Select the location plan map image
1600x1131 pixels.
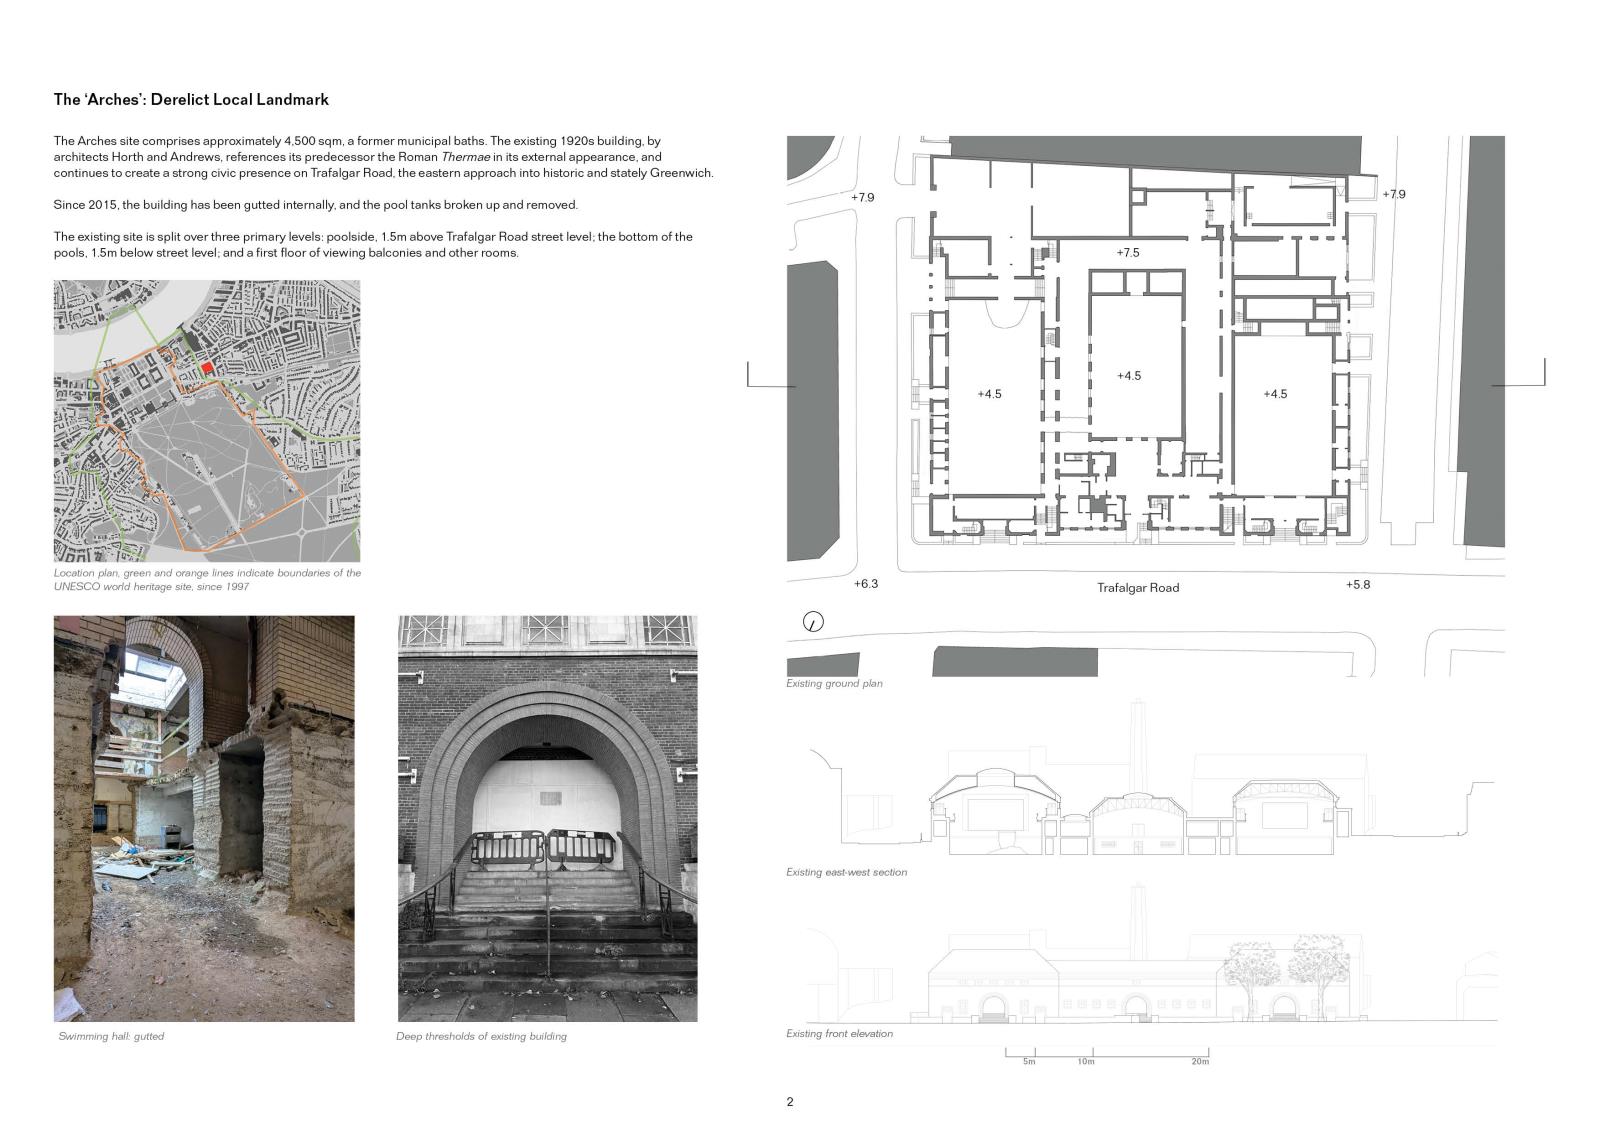207,420
